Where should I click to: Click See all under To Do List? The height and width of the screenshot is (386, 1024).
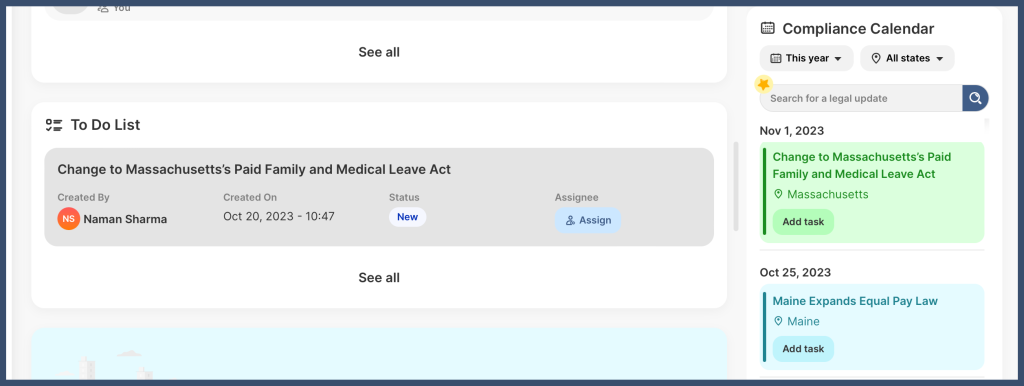tap(379, 278)
